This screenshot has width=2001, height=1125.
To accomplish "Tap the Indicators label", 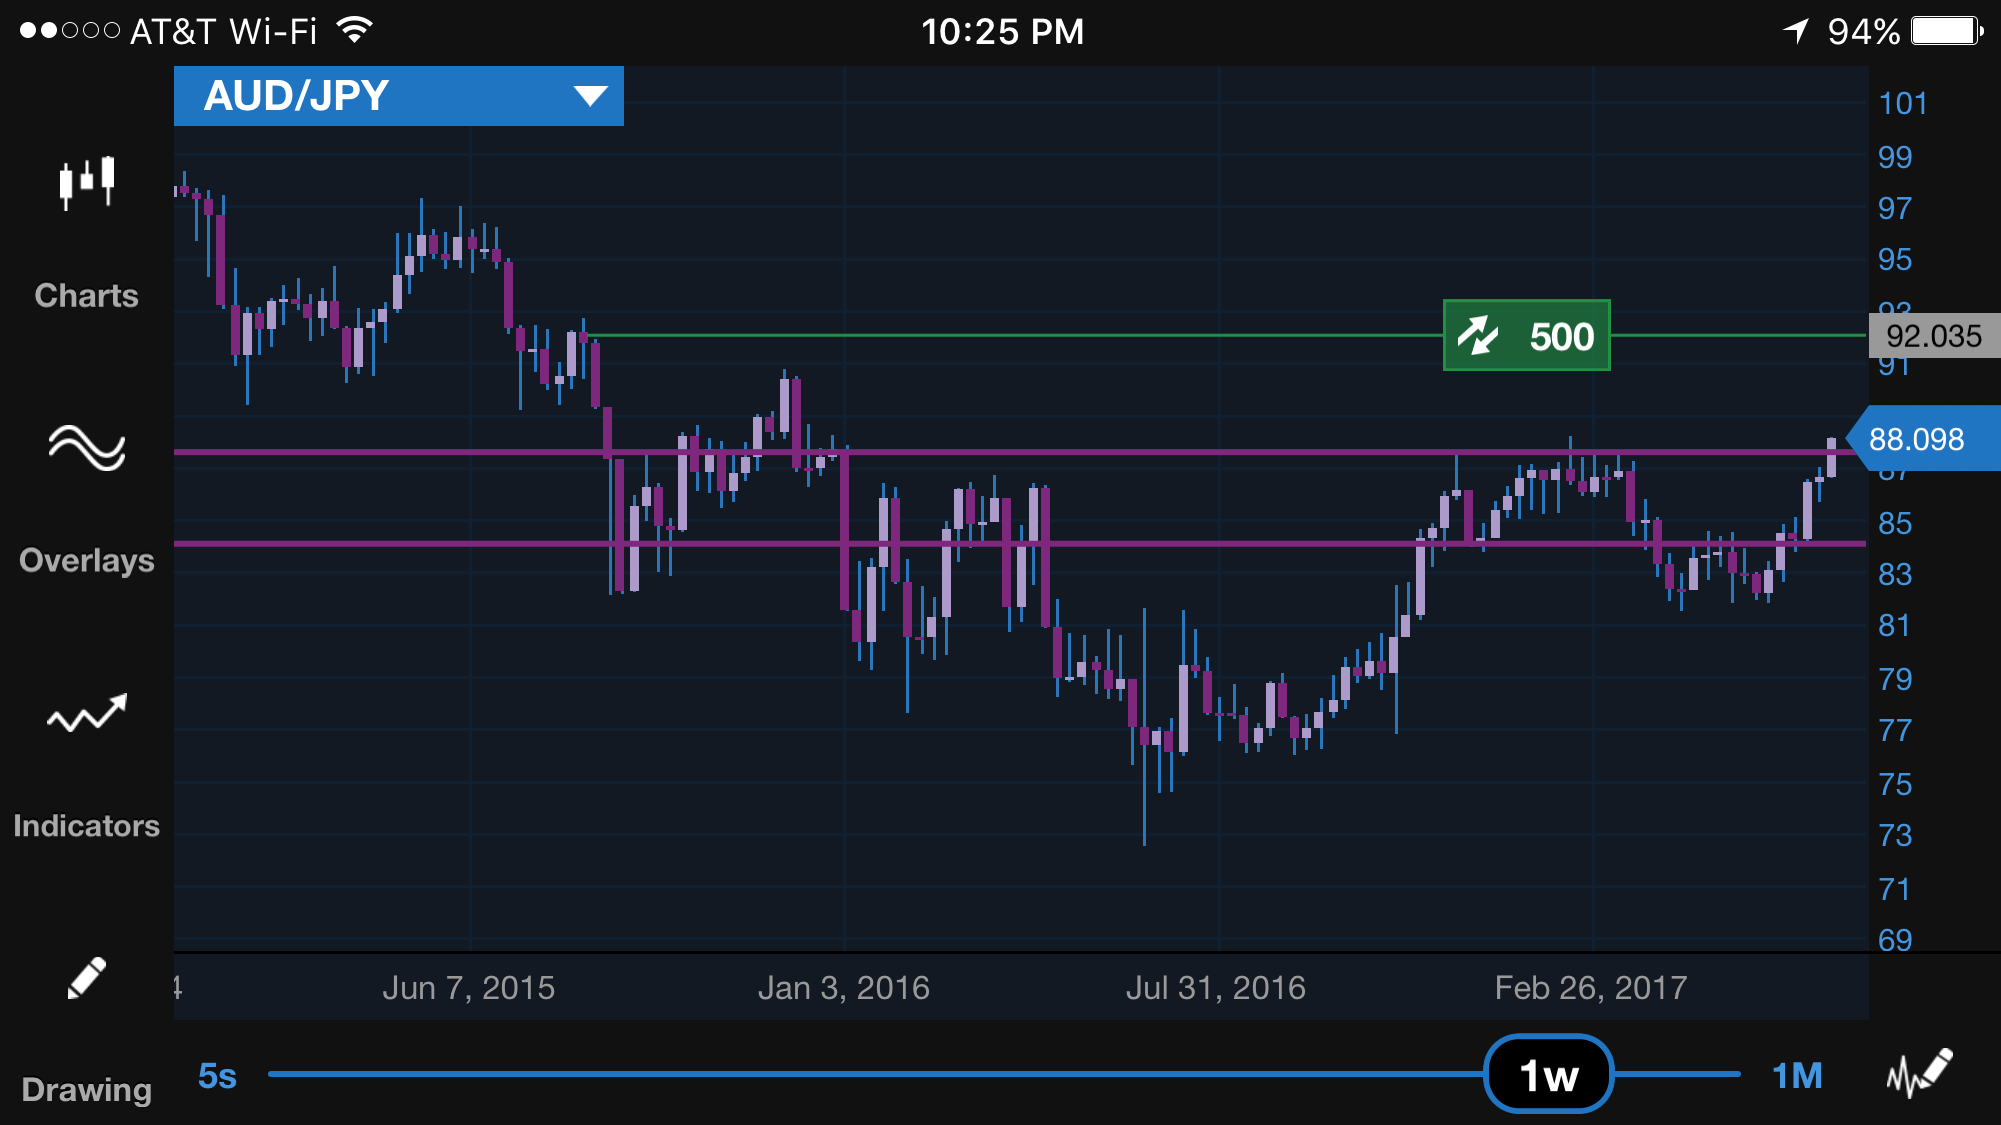I will tap(87, 826).
